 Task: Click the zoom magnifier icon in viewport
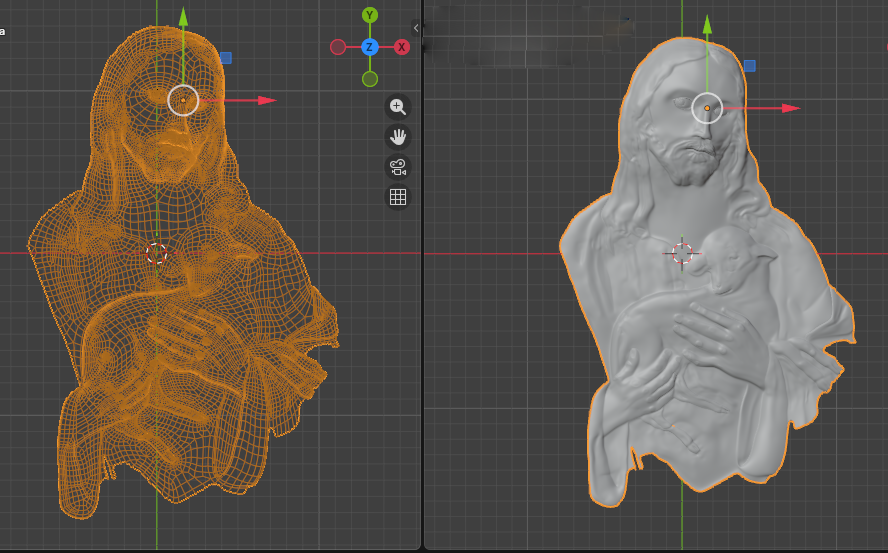[x=397, y=107]
